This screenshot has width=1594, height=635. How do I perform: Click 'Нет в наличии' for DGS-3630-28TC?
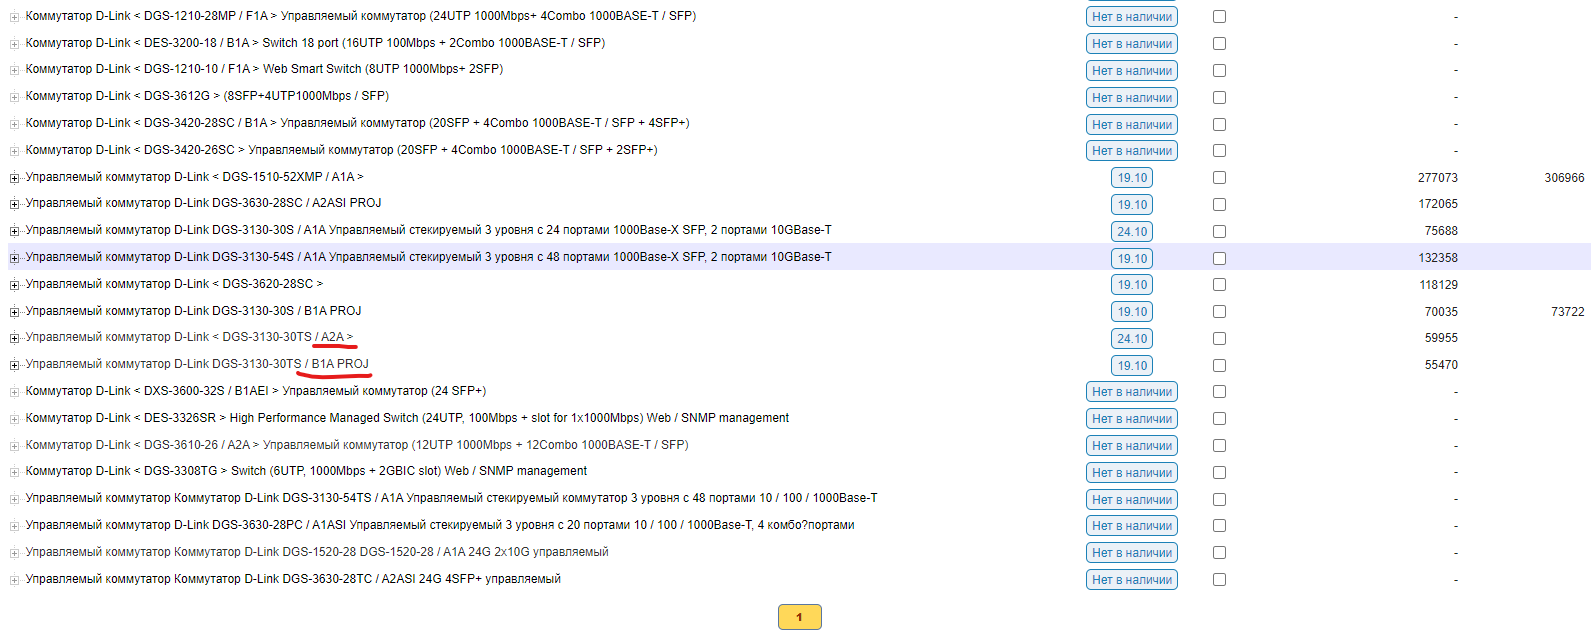pos(1132,580)
